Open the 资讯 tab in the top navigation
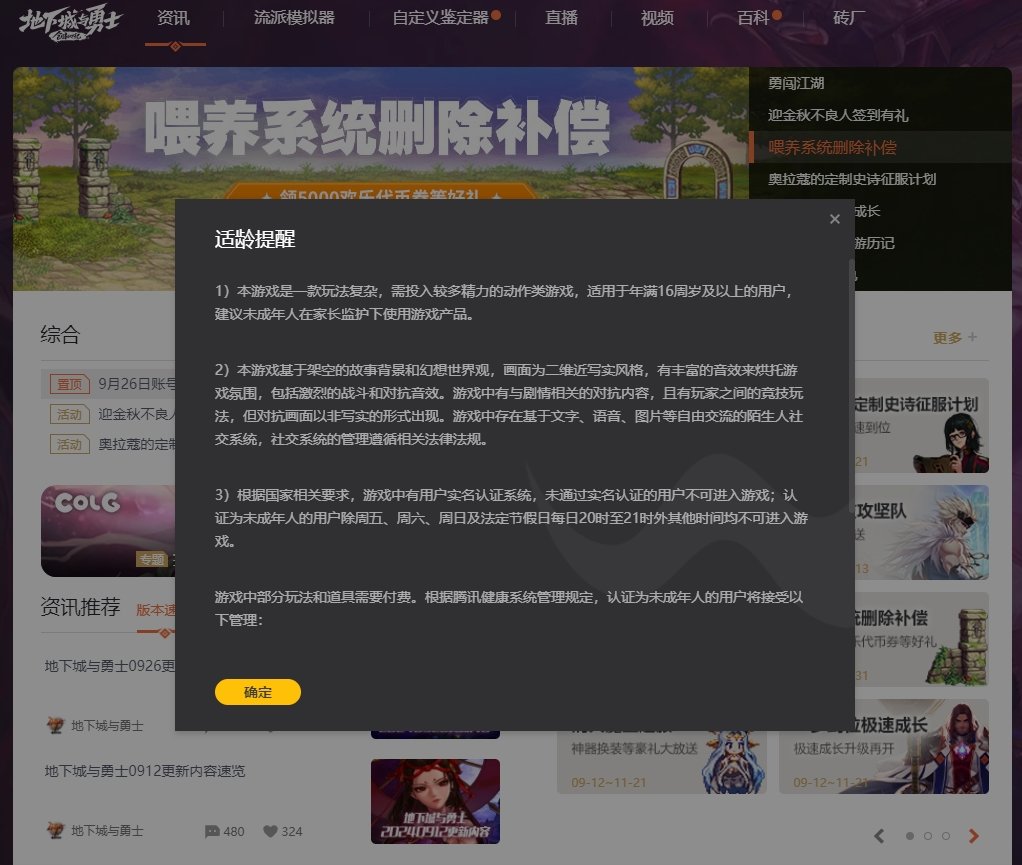 click(173, 18)
